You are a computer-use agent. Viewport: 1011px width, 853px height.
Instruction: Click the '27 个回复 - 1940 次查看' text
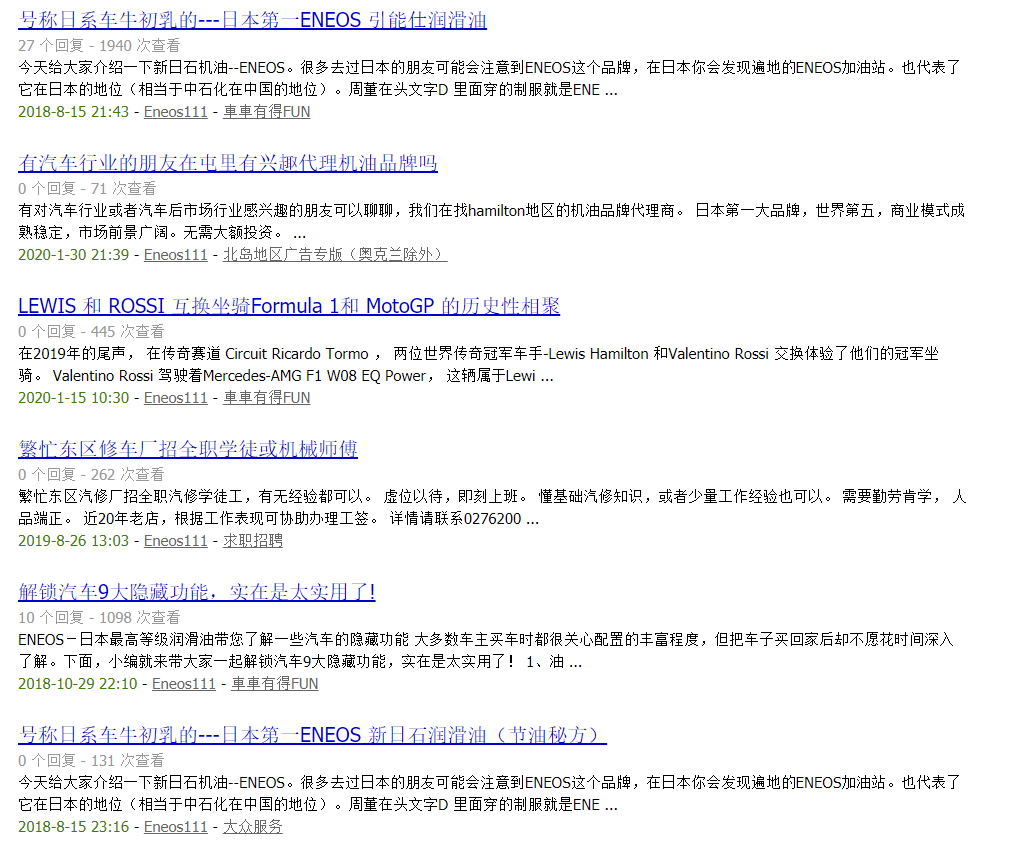[x=99, y=46]
